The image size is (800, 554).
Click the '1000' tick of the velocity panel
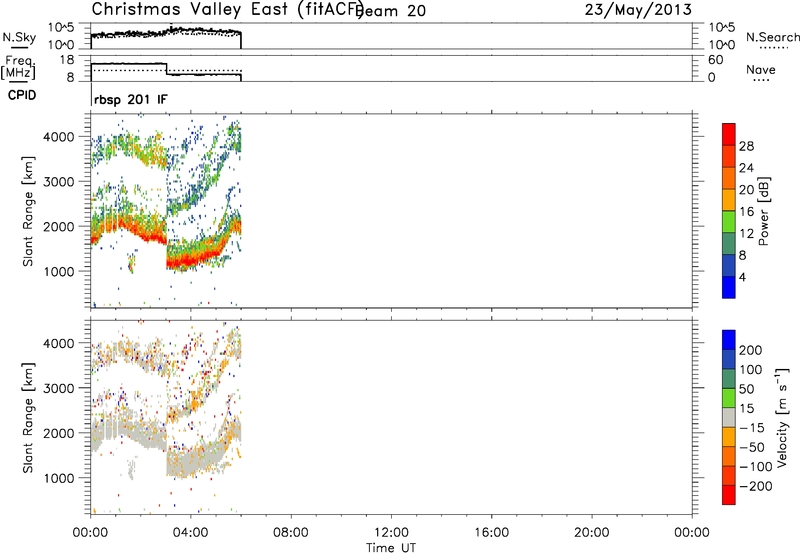58,478
